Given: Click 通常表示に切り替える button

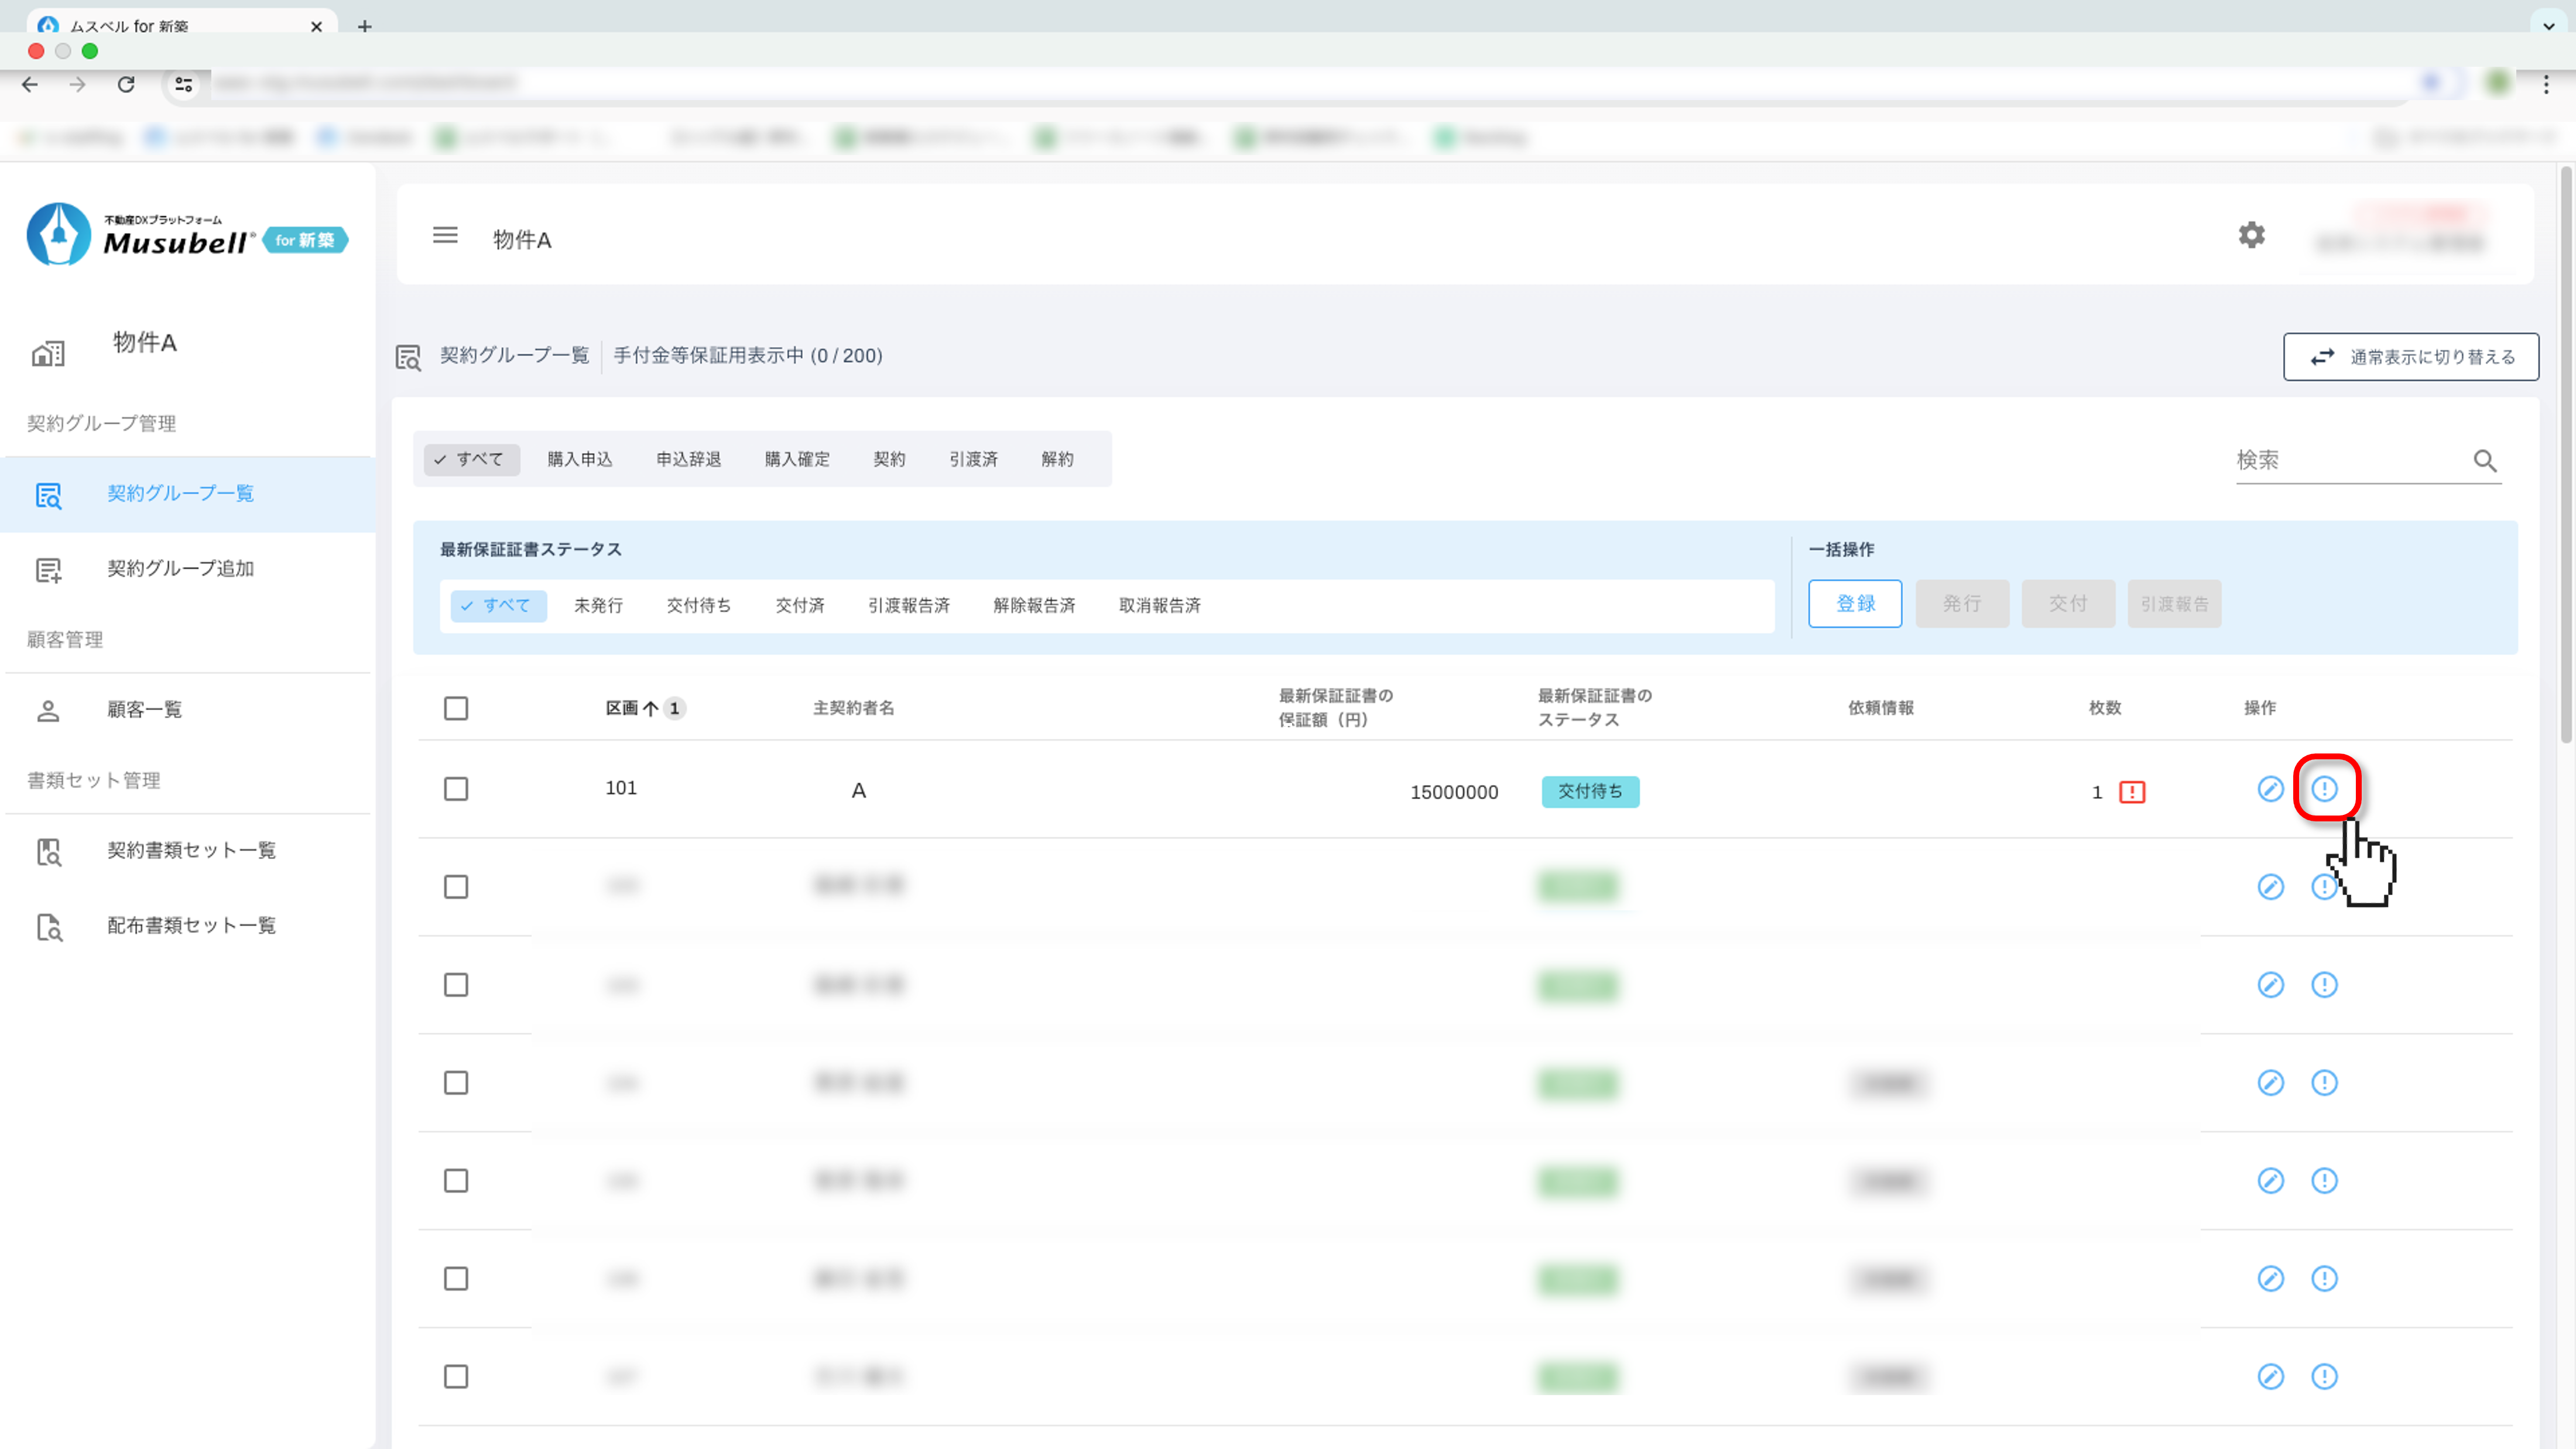Looking at the screenshot, I should click(x=2410, y=357).
